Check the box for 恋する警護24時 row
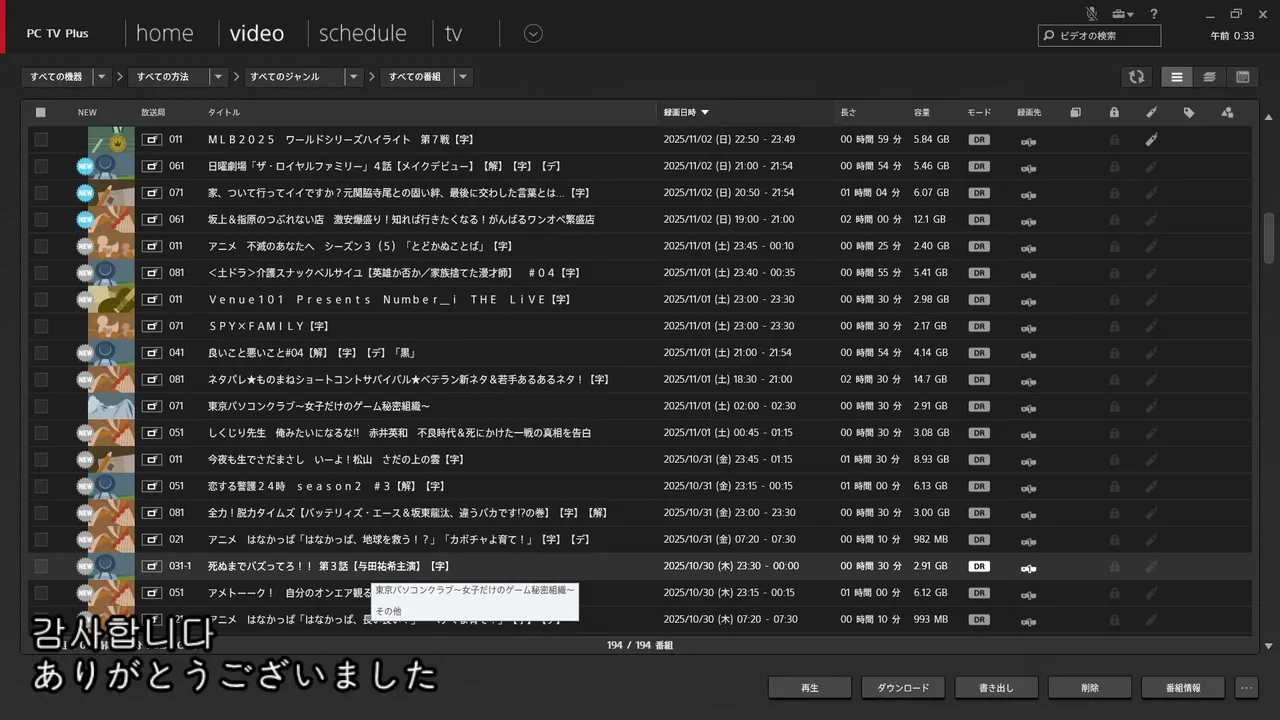 click(41, 486)
